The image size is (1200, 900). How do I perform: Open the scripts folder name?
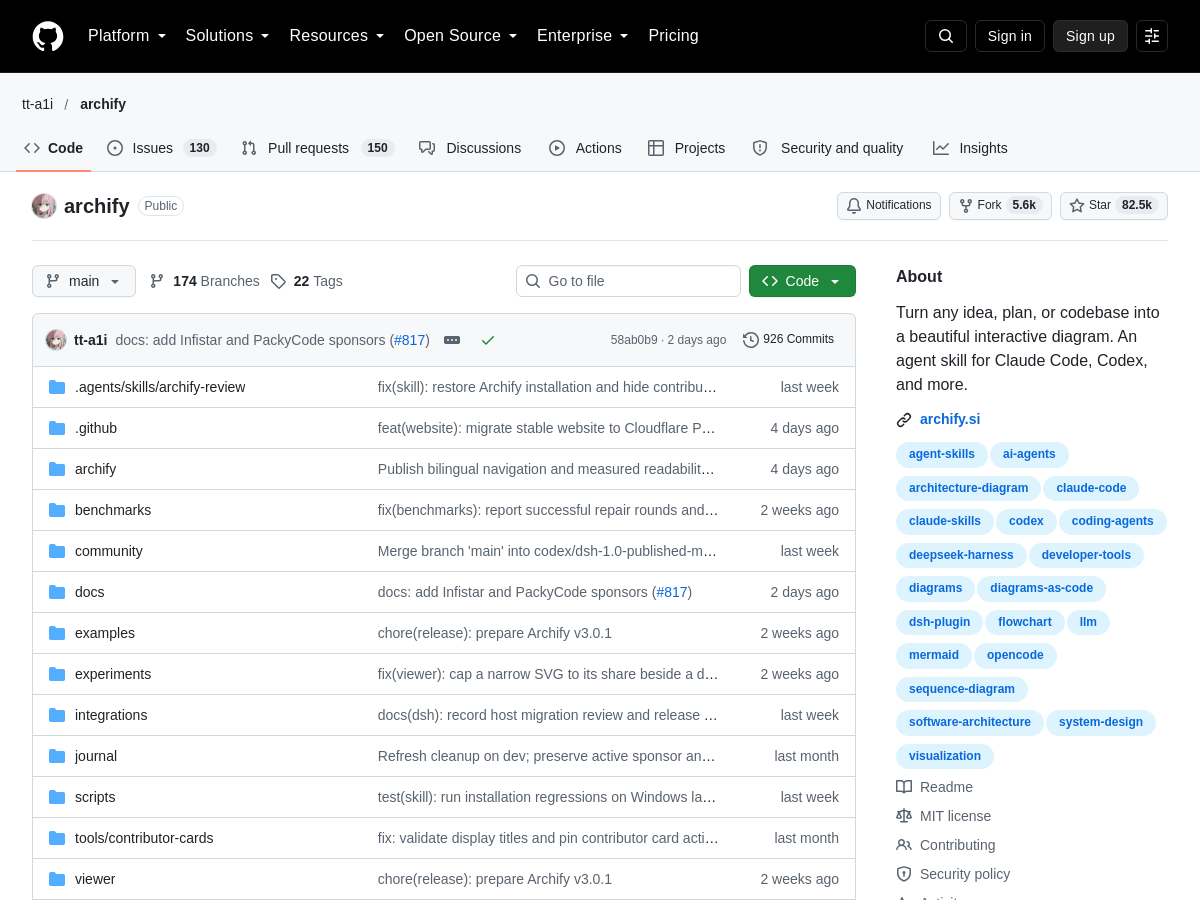pos(95,797)
